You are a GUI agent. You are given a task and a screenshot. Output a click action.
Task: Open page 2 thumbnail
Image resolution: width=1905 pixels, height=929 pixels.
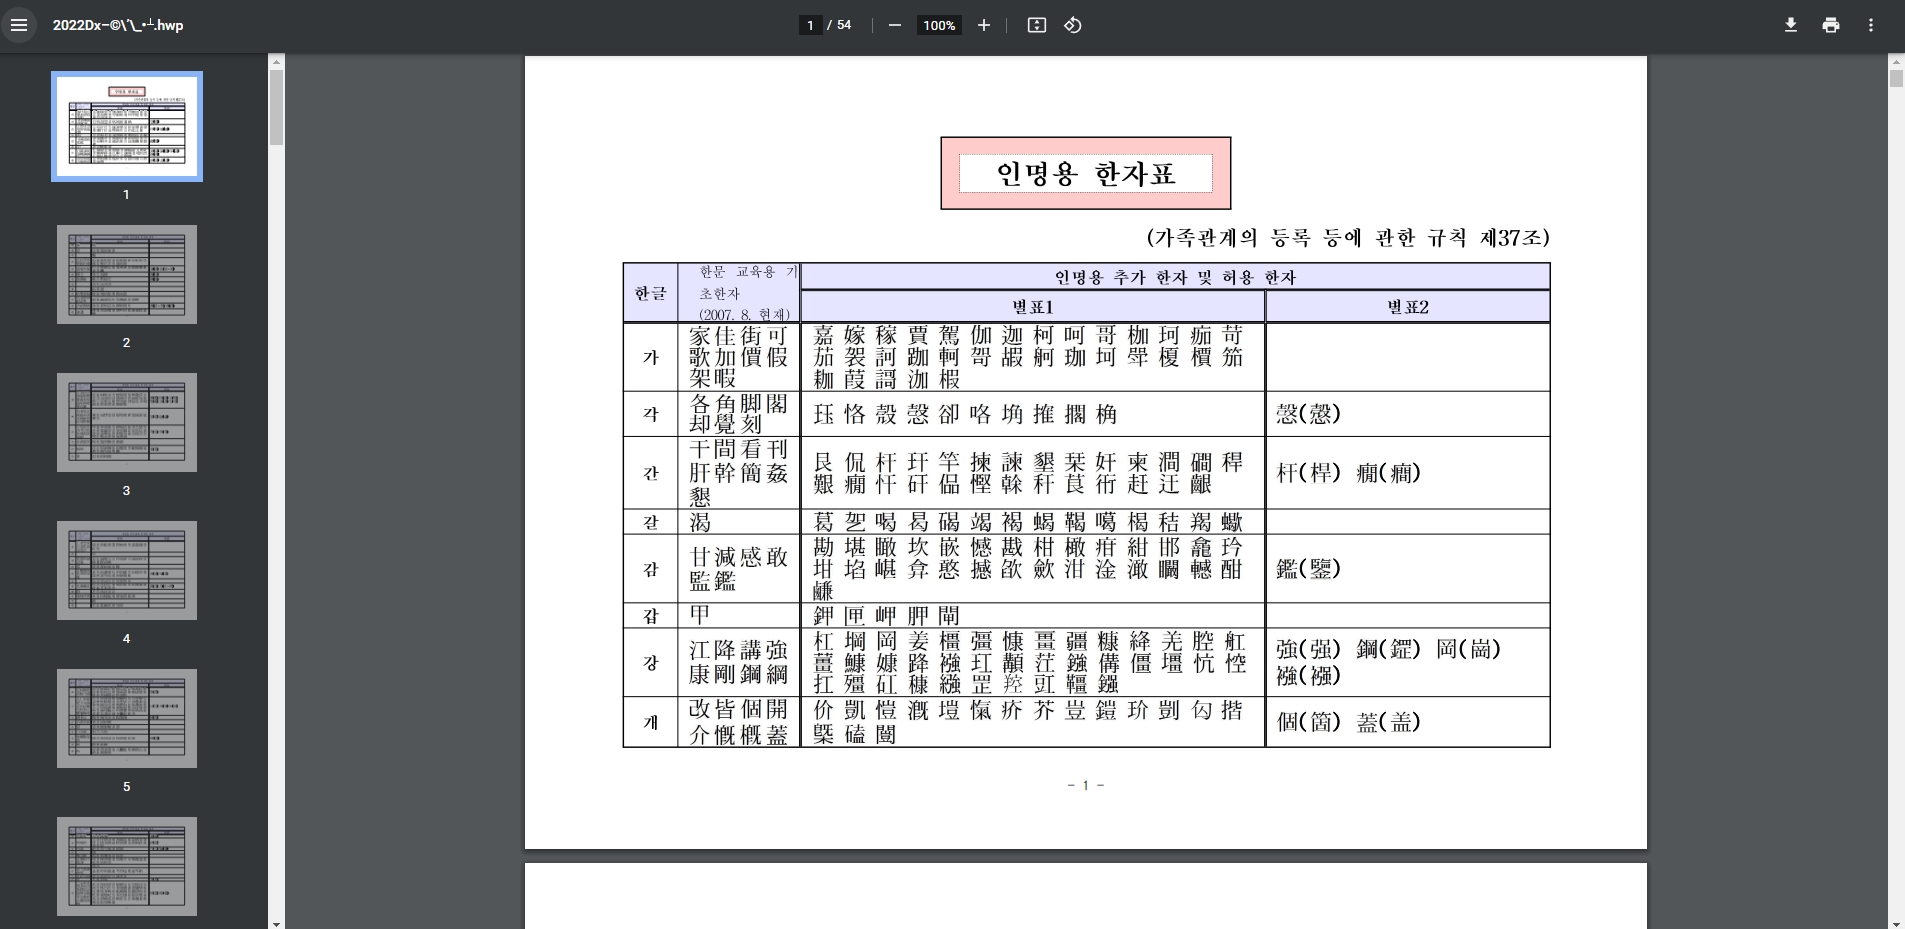[127, 274]
